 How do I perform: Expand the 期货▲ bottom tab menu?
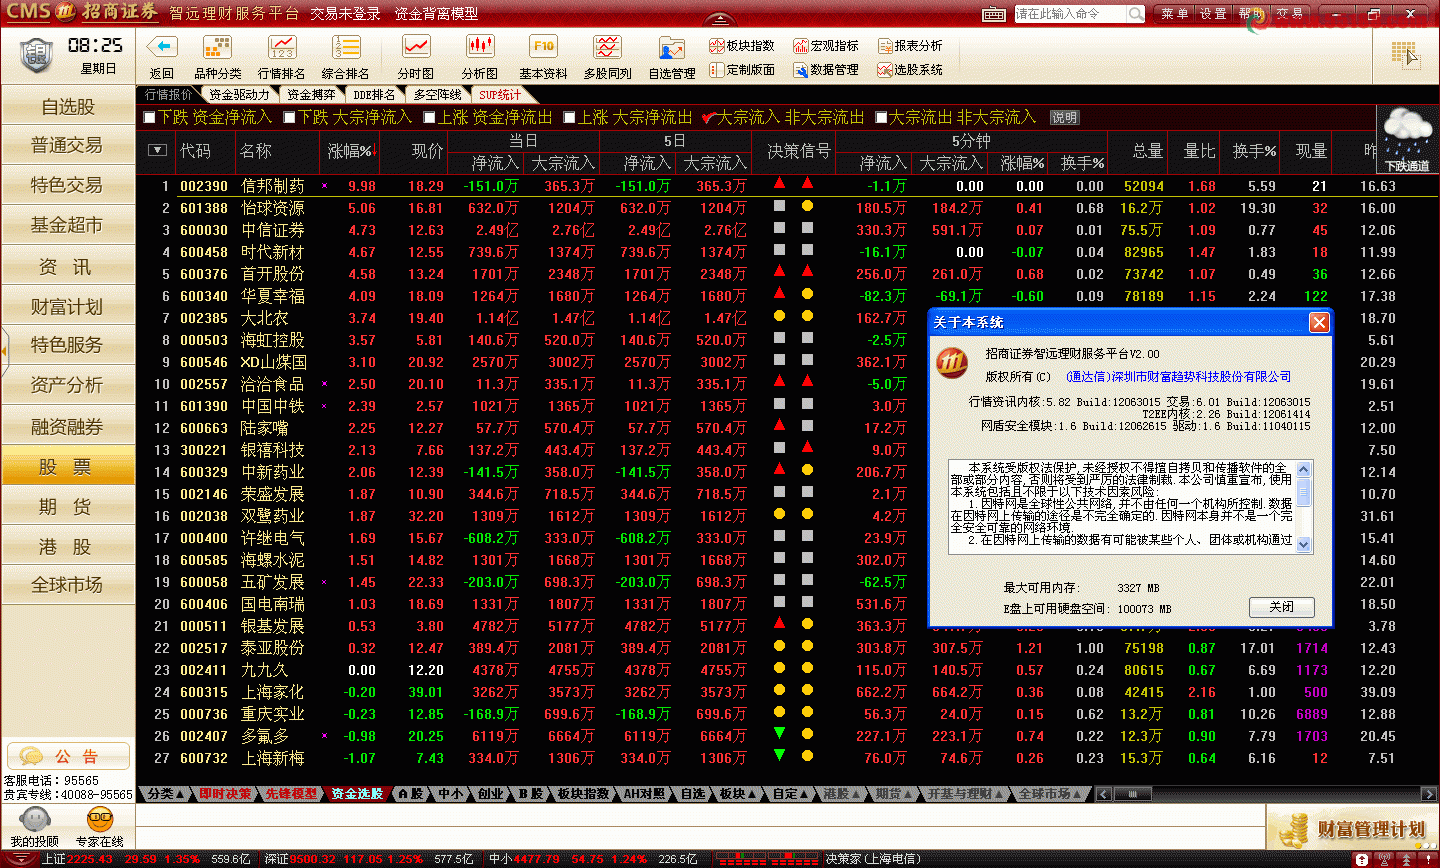(x=895, y=794)
